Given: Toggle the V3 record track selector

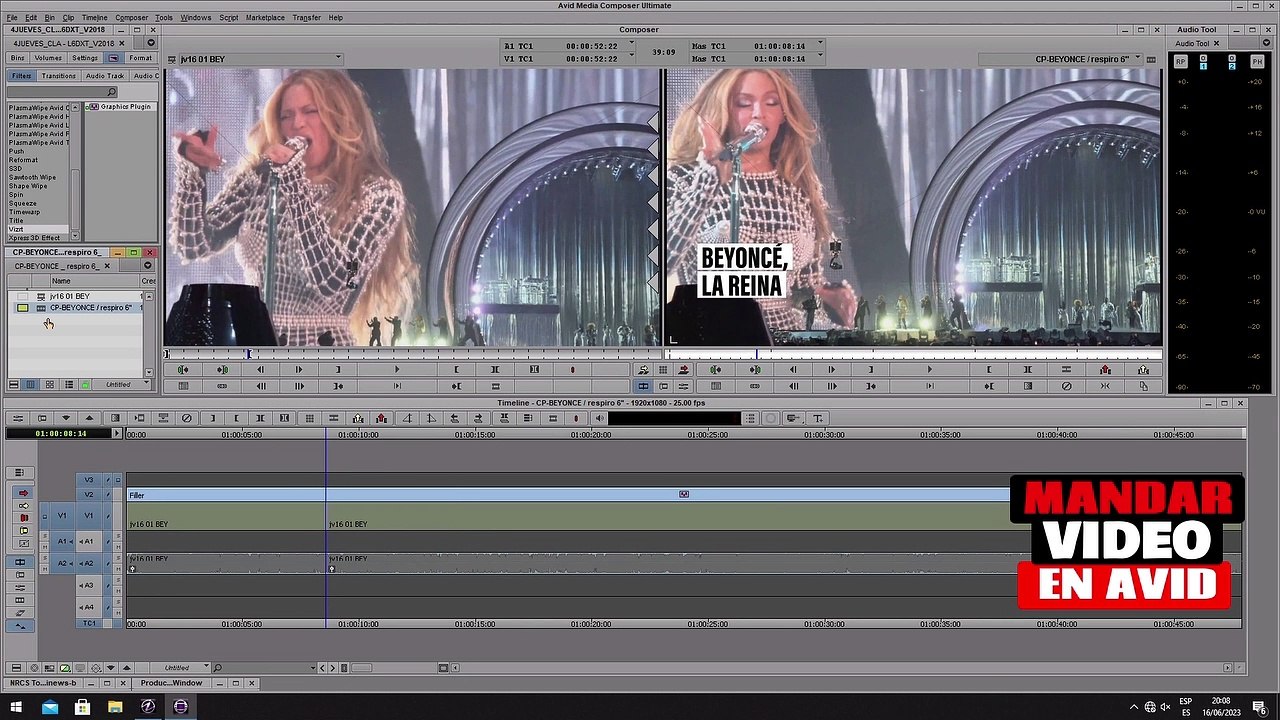Looking at the screenshot, I should pyautogui.click(x=89, y=481).
